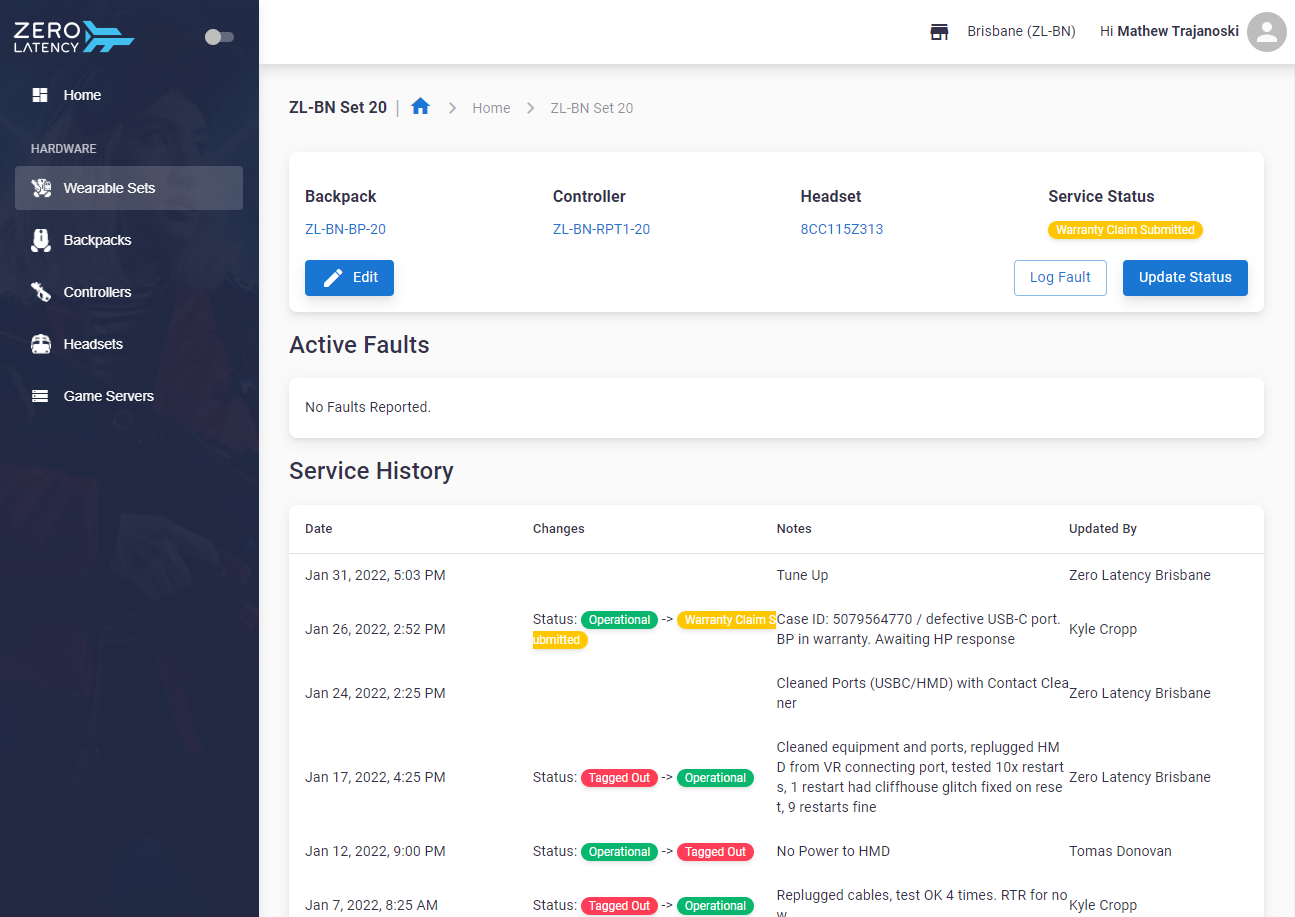Click the Home breadcrumb link

491,108
